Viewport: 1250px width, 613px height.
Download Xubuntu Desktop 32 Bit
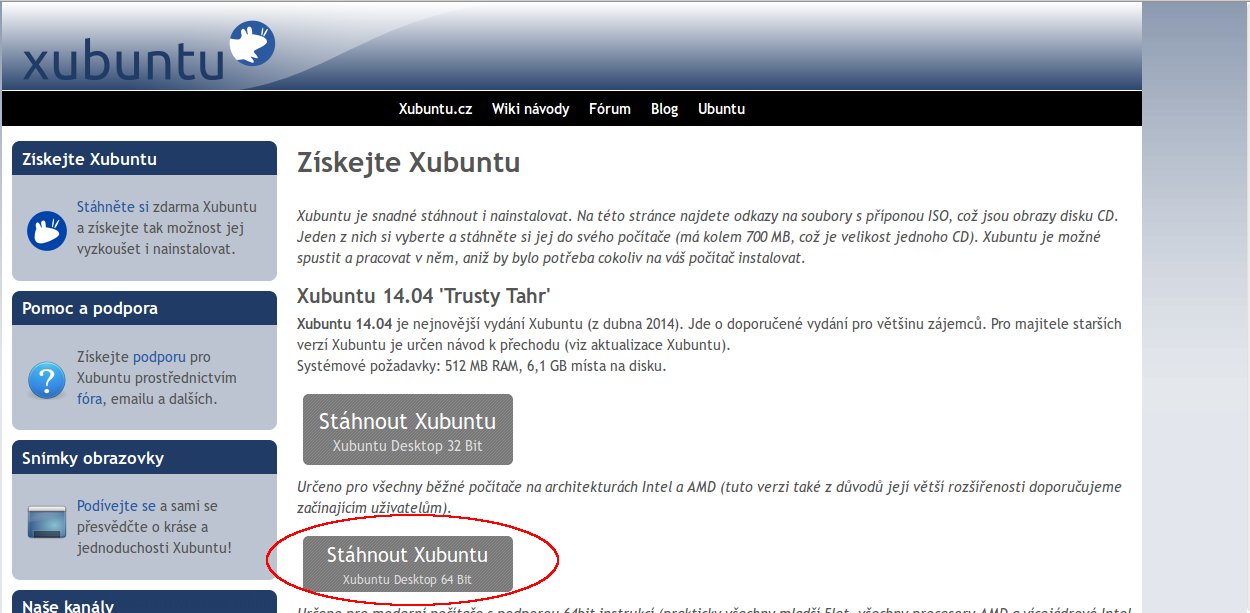coord(408,429)
